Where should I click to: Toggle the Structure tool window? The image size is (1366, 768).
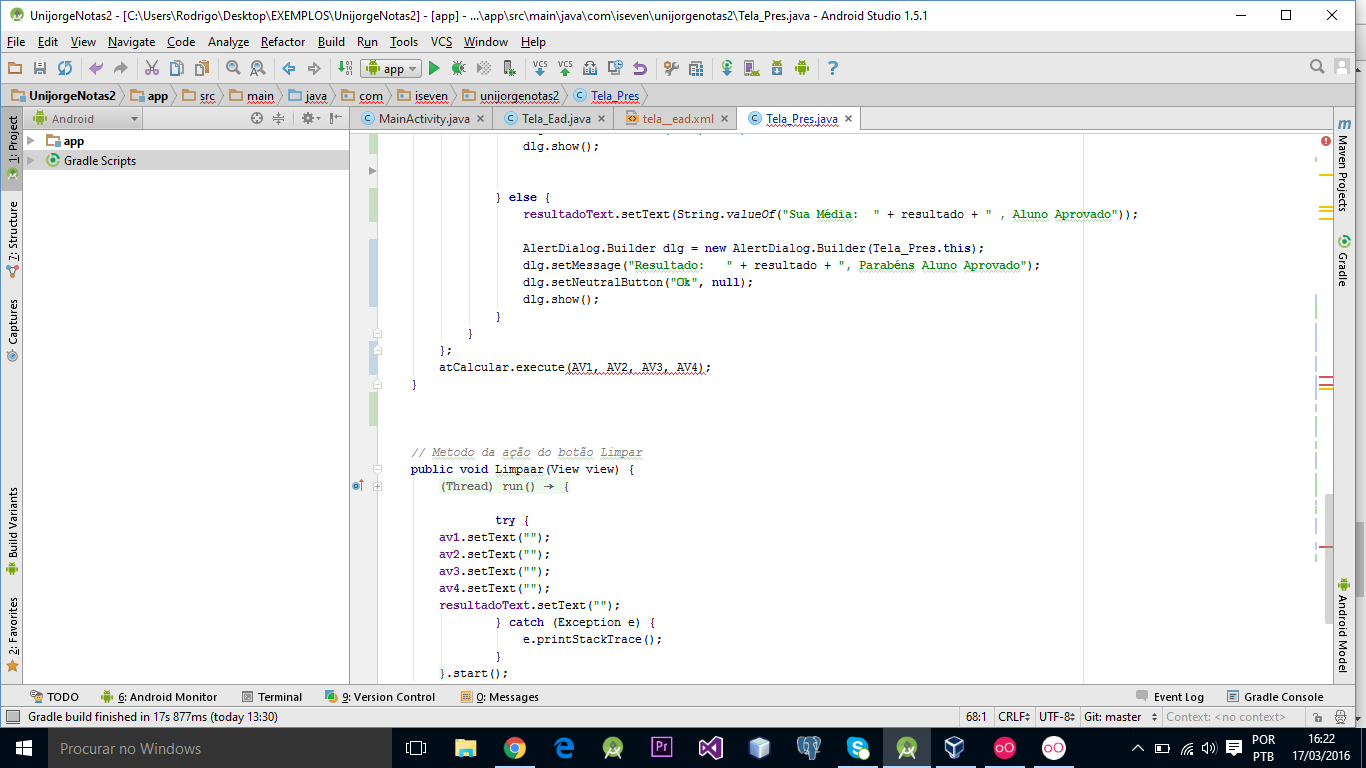[13, 238]
